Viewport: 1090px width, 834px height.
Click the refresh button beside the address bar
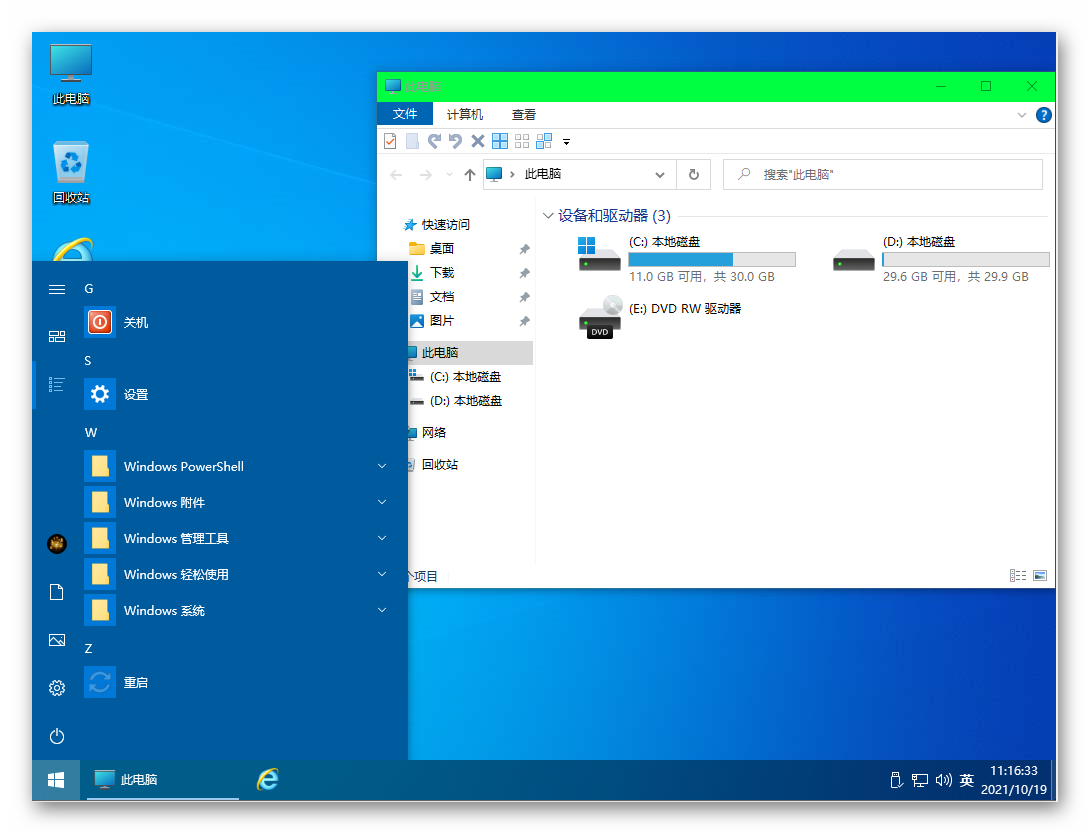coord(693,174)
